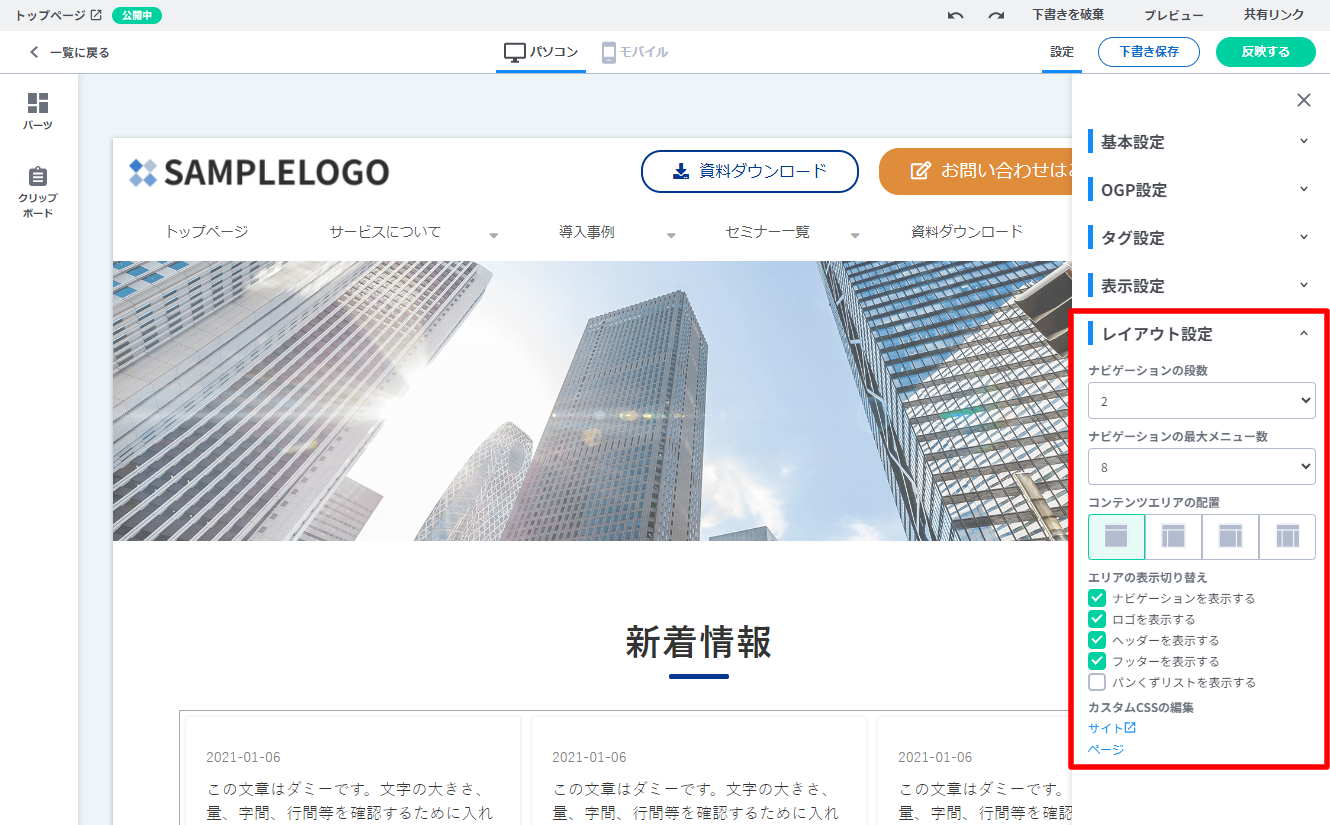Switch to パソコン view tab

(x=541, y=52)
